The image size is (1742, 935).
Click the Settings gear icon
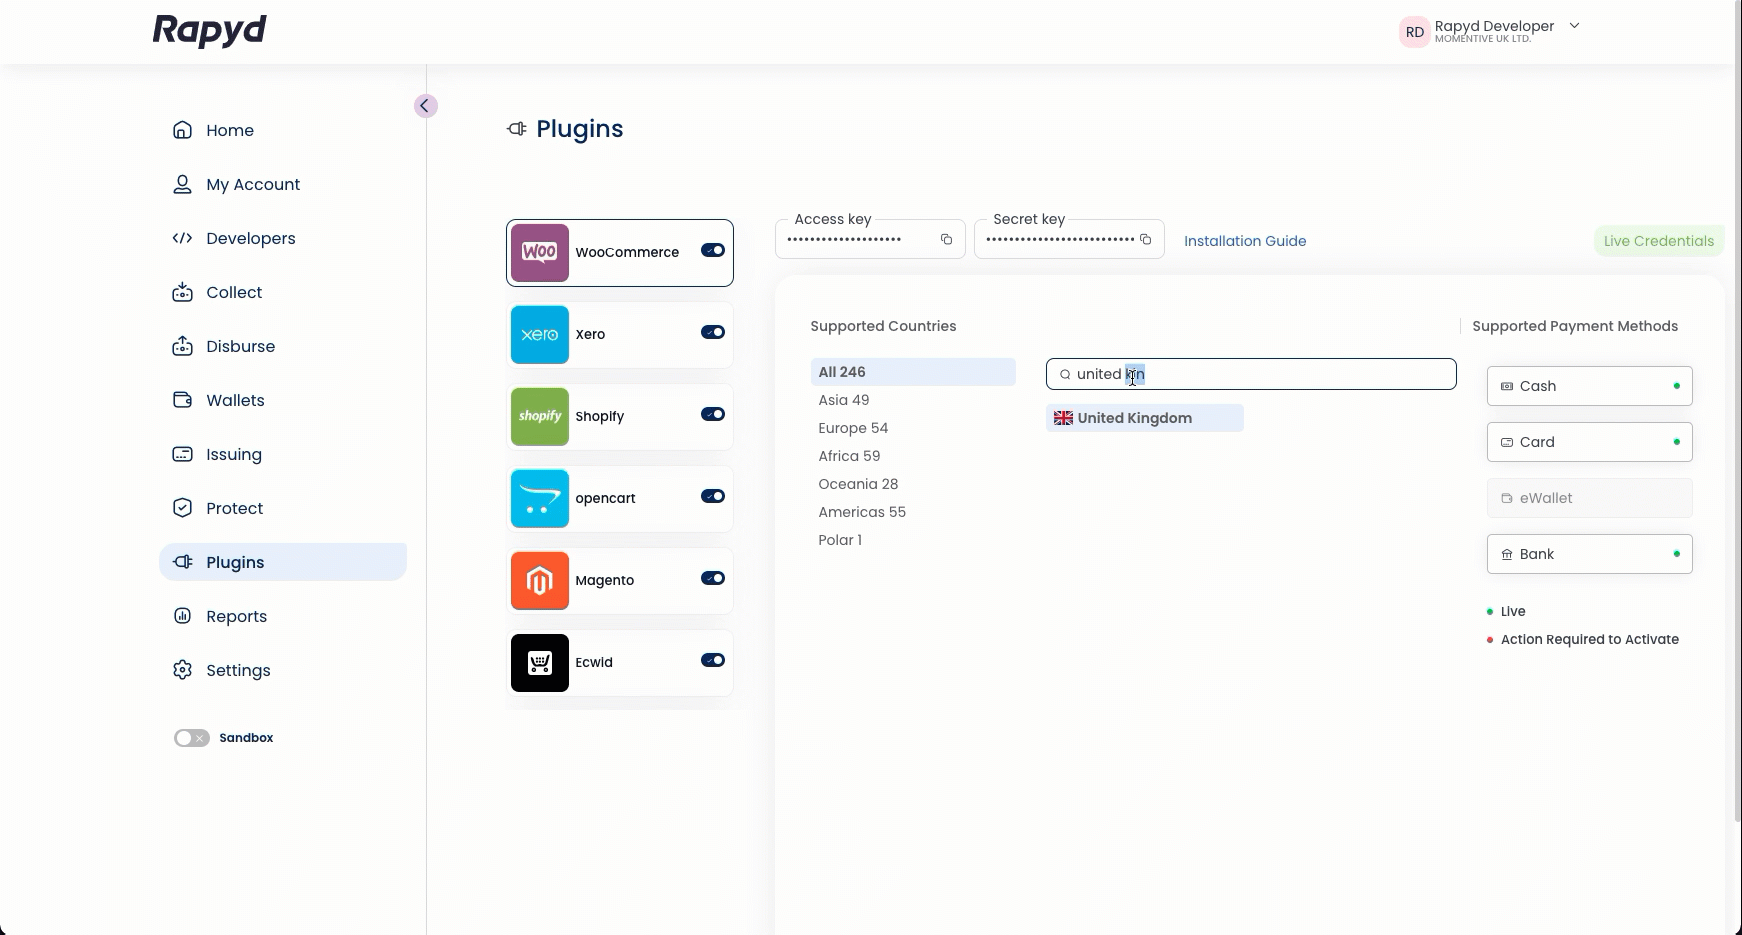(182, 670)
